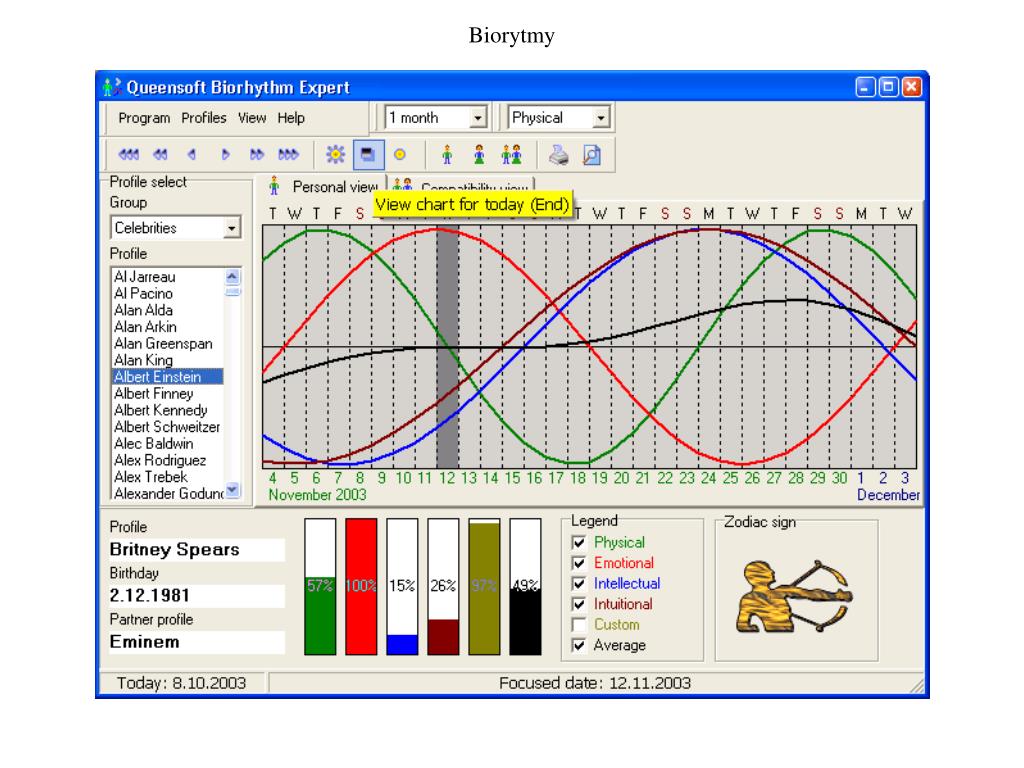Click the sun-shaped toolbar icon
The image size is (1024, 768).
336,155
